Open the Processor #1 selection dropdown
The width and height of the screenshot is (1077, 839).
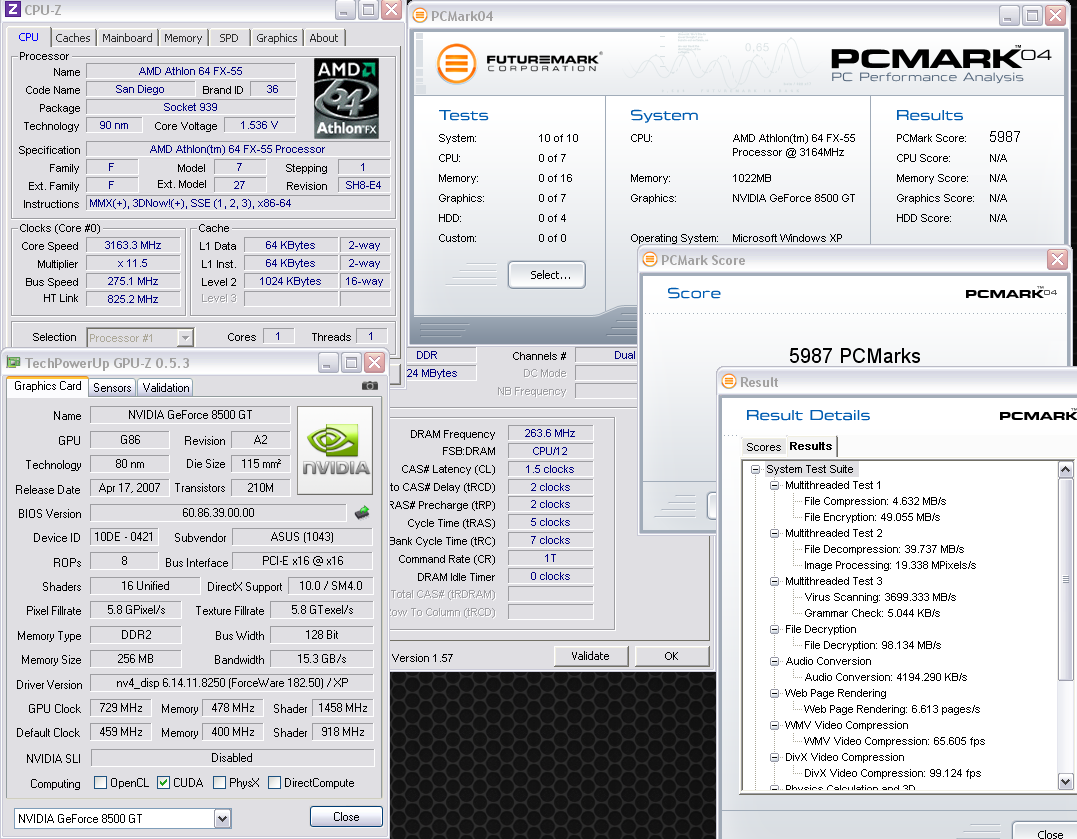coord(185,337)
